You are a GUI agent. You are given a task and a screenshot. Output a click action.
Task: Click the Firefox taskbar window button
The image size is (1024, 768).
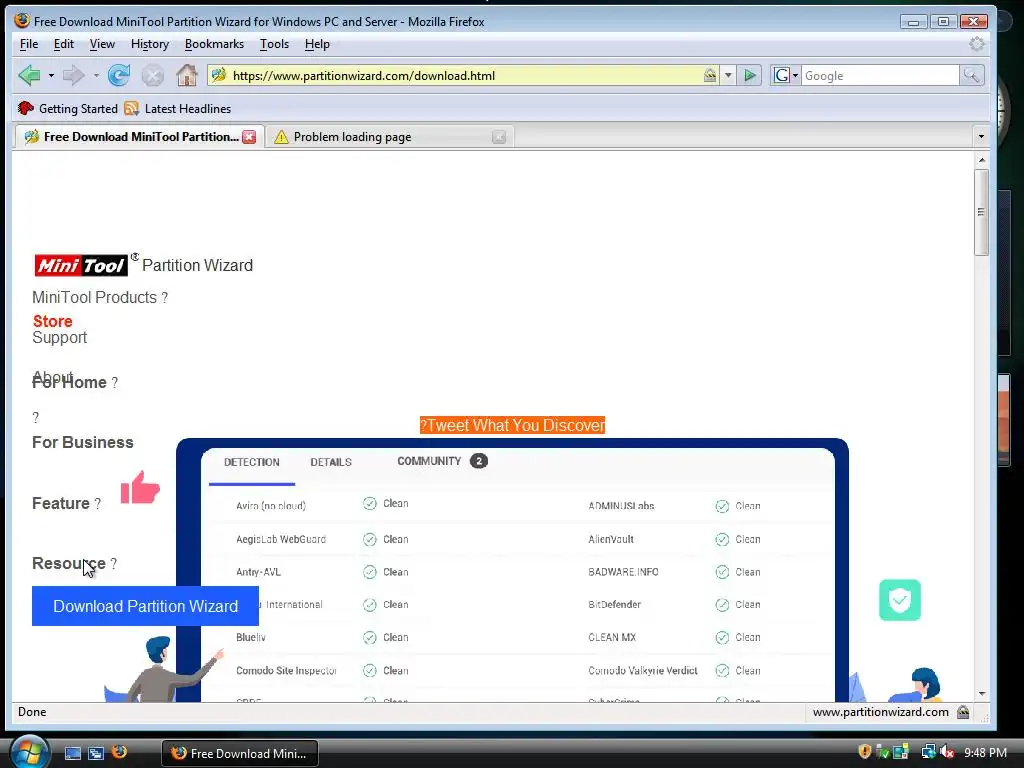coord(240,753)
